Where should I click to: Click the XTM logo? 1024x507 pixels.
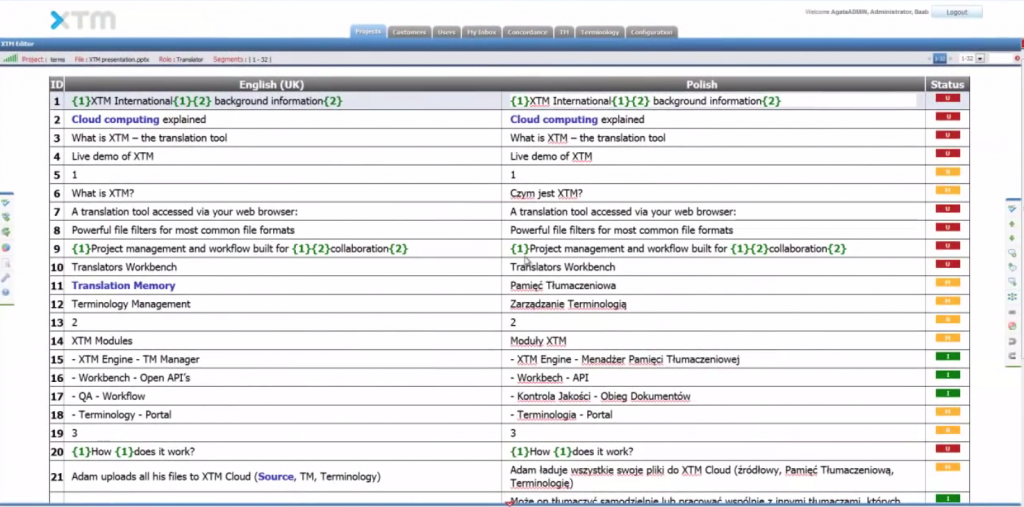click(x=82, y=20)
